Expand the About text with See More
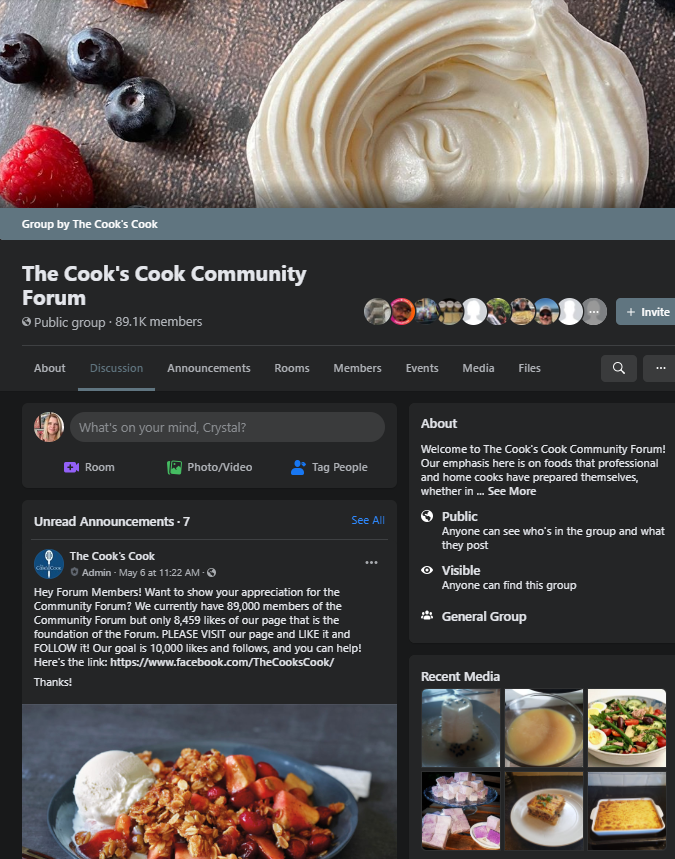The image size is (675, 859). pos(512,491)
